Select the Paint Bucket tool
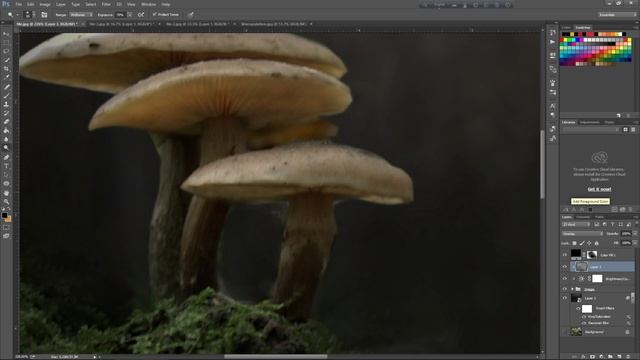Screen dimensions: 640x360 6,131
